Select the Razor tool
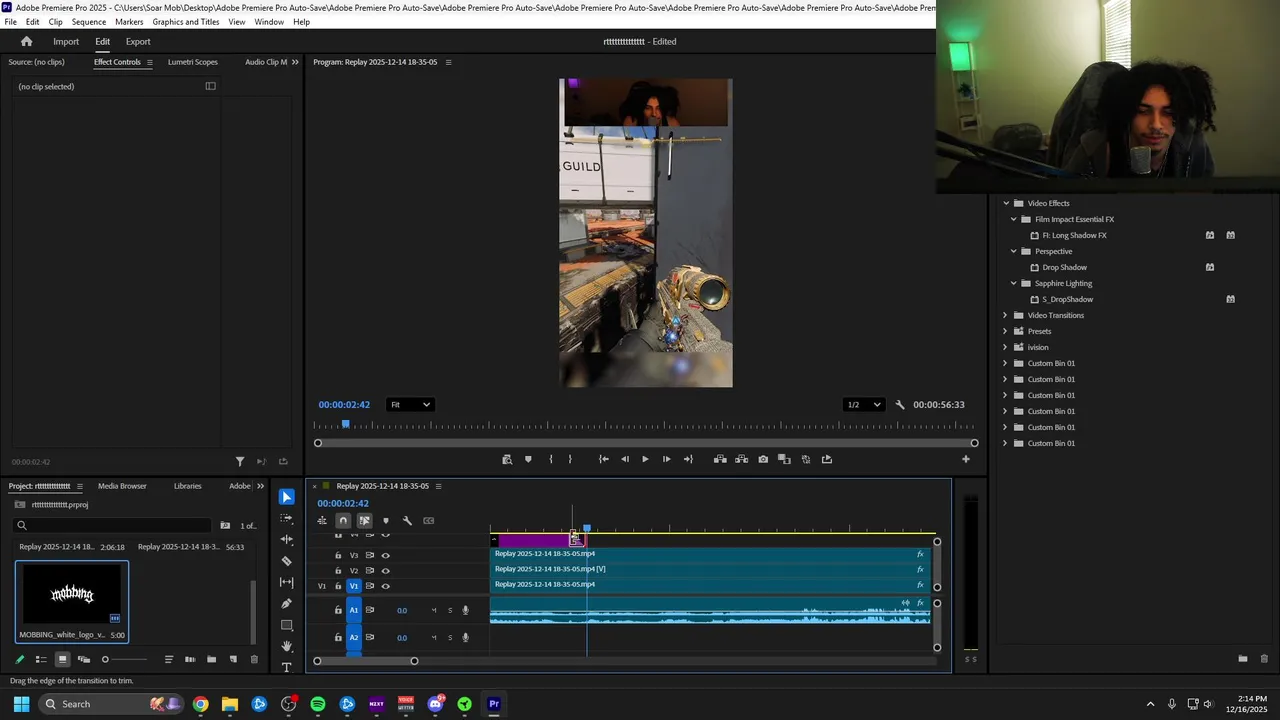The height and width of the screenshot is (720, 1280). coord(287,561)
